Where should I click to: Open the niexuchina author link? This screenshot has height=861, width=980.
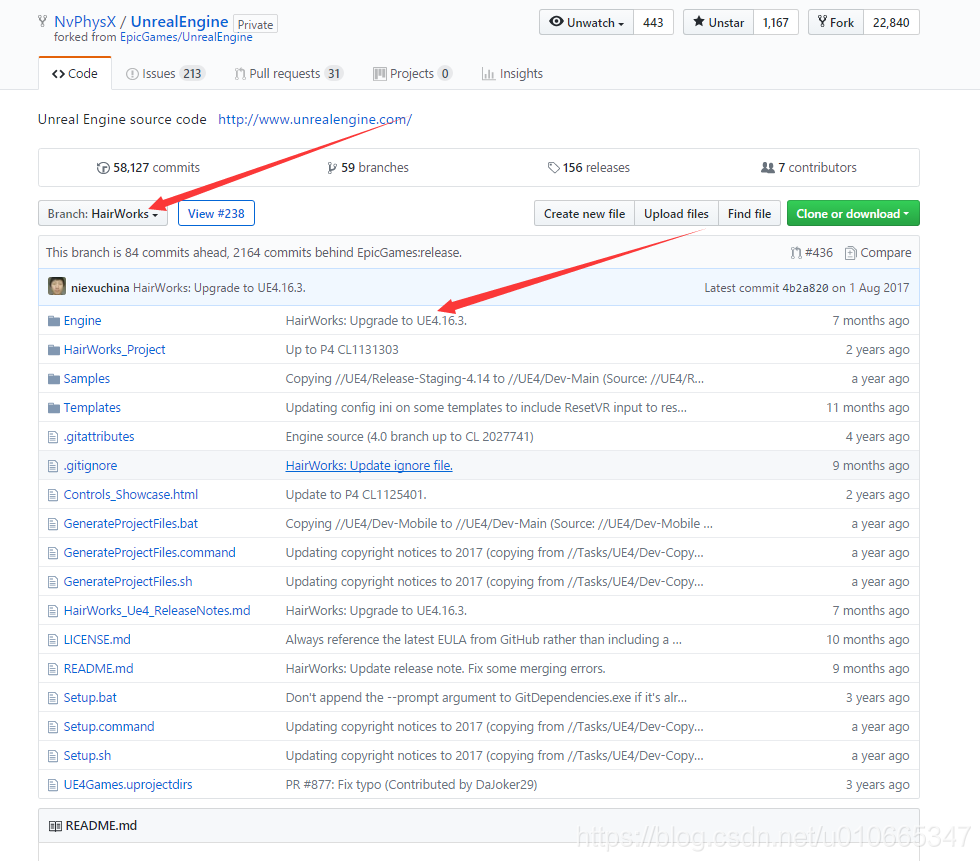click(x=100, y=288)
